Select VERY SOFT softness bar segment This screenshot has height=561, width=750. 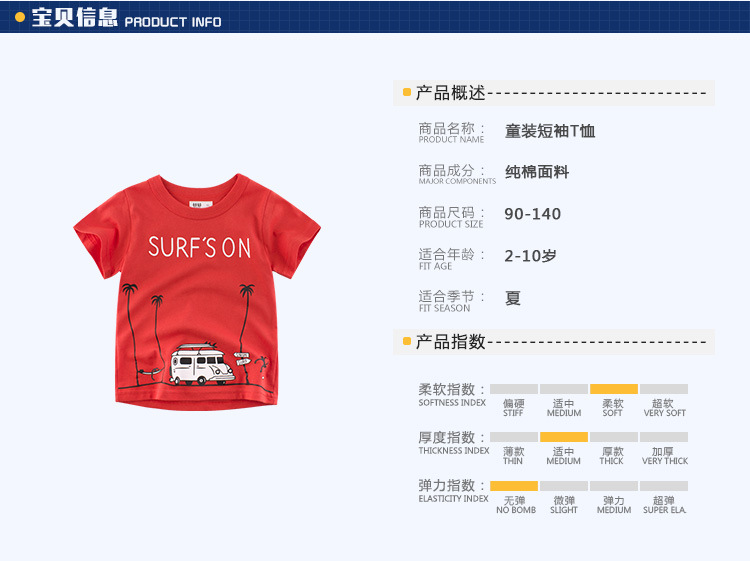click(664, 389)
